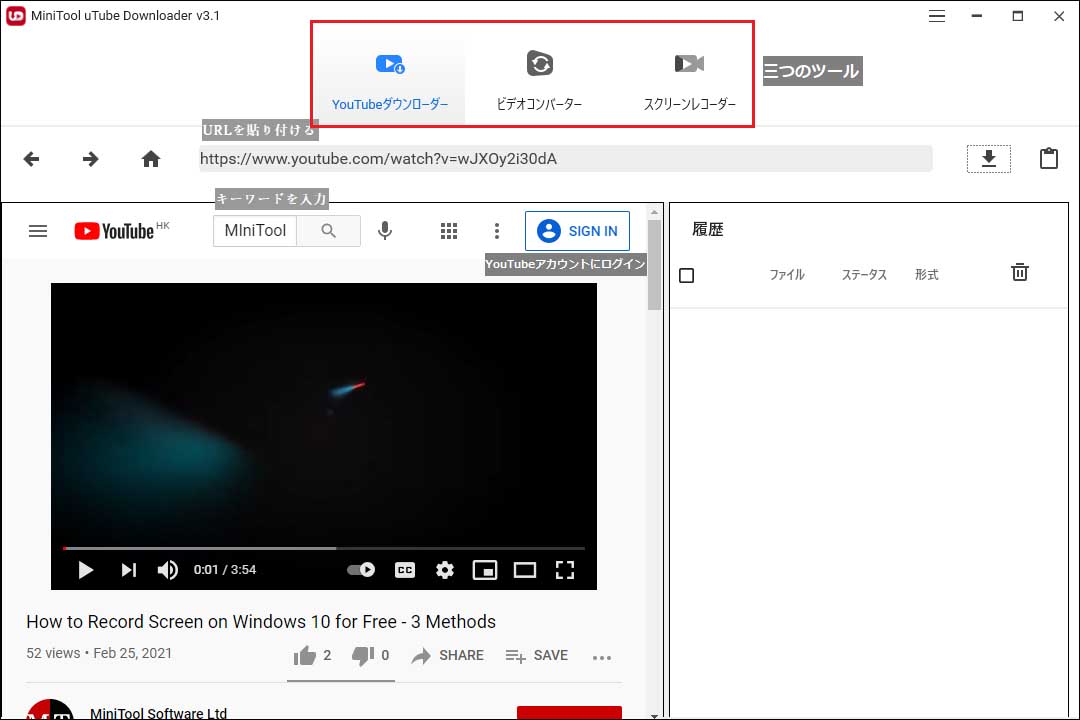The height and width of the screenshot is (720, 1080).
Task: Seek using the video progress bar
Action: coord(324,548)
